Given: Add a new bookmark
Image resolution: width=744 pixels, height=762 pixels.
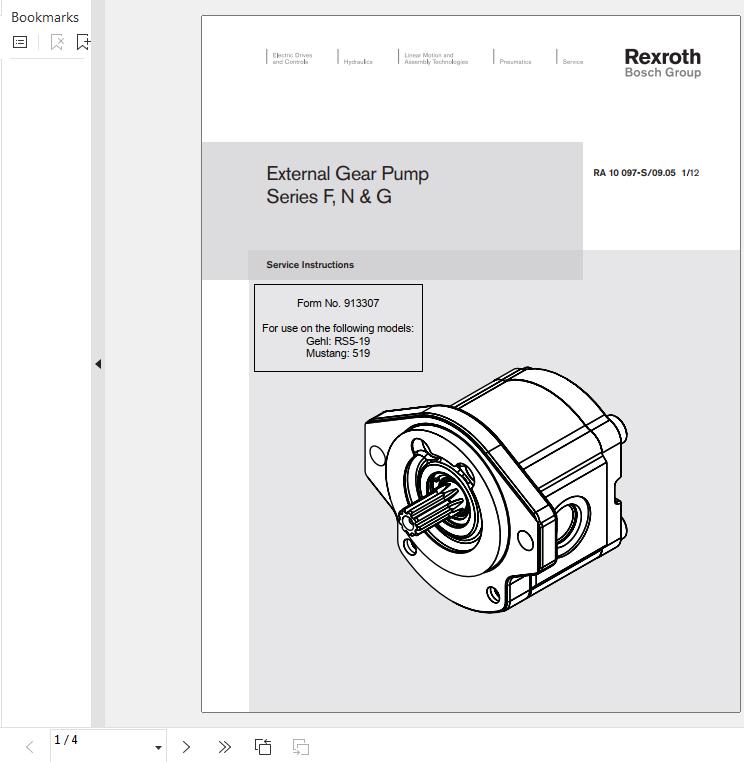Looking at the screenshot, I should click(83, 42).
